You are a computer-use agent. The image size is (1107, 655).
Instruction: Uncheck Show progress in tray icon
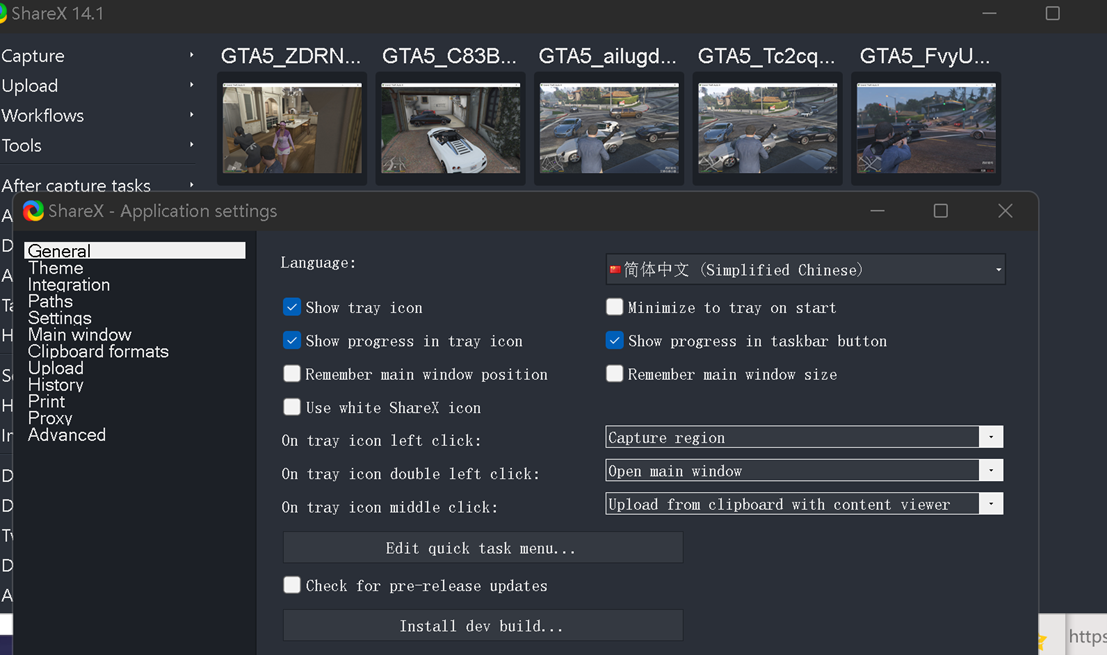pyautogui.click(x=292, y=341)
